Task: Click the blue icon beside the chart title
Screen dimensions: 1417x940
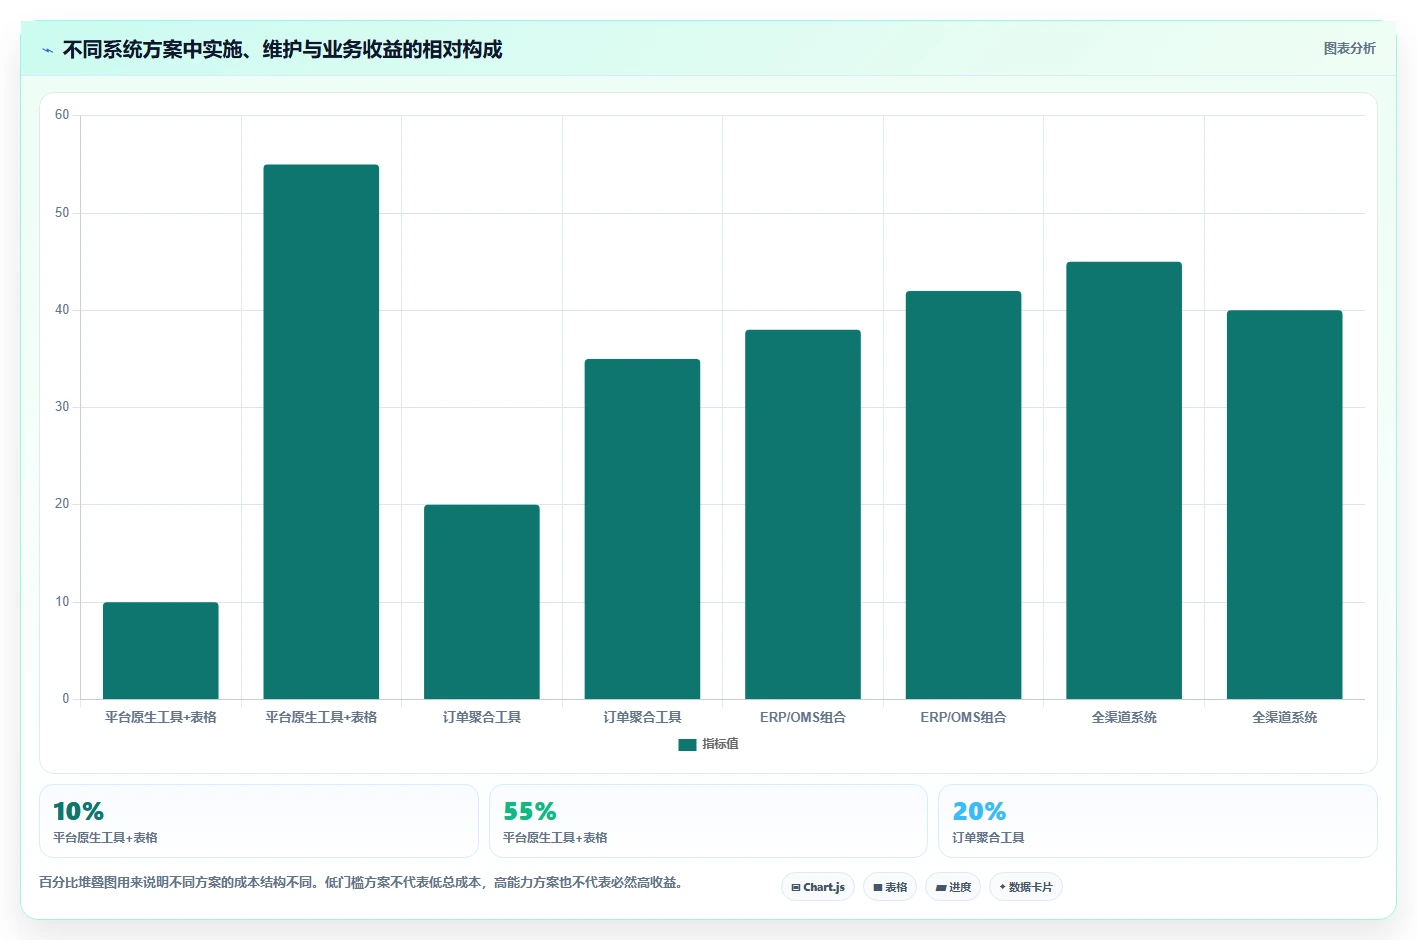Action: click(x=47, y=50)
